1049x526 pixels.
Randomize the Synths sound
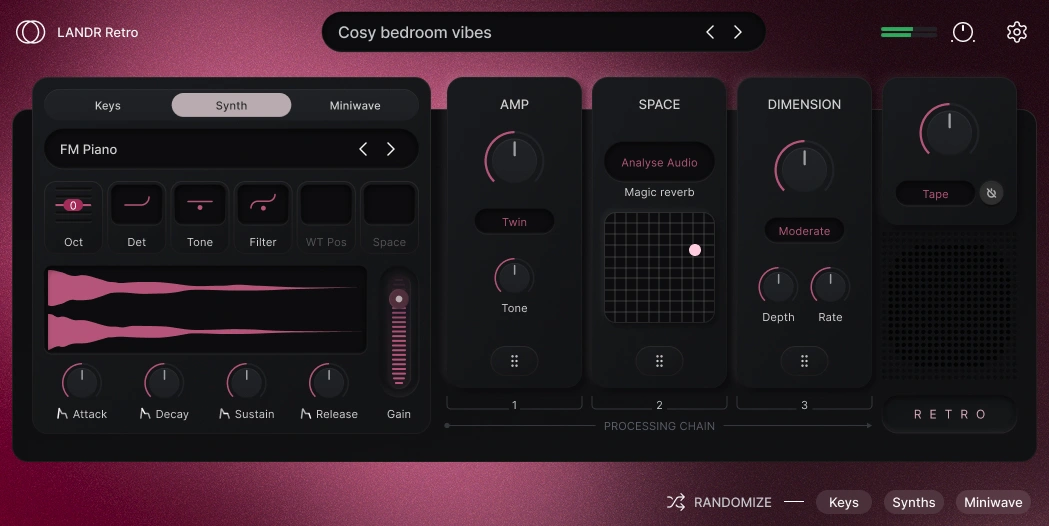[913, 502]
